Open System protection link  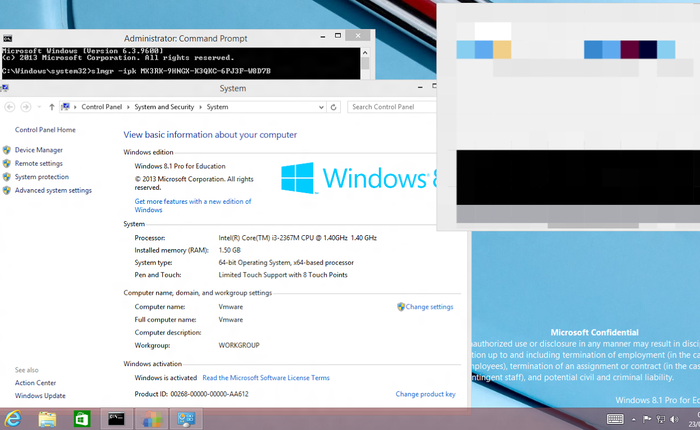click(x=42, y=177)
